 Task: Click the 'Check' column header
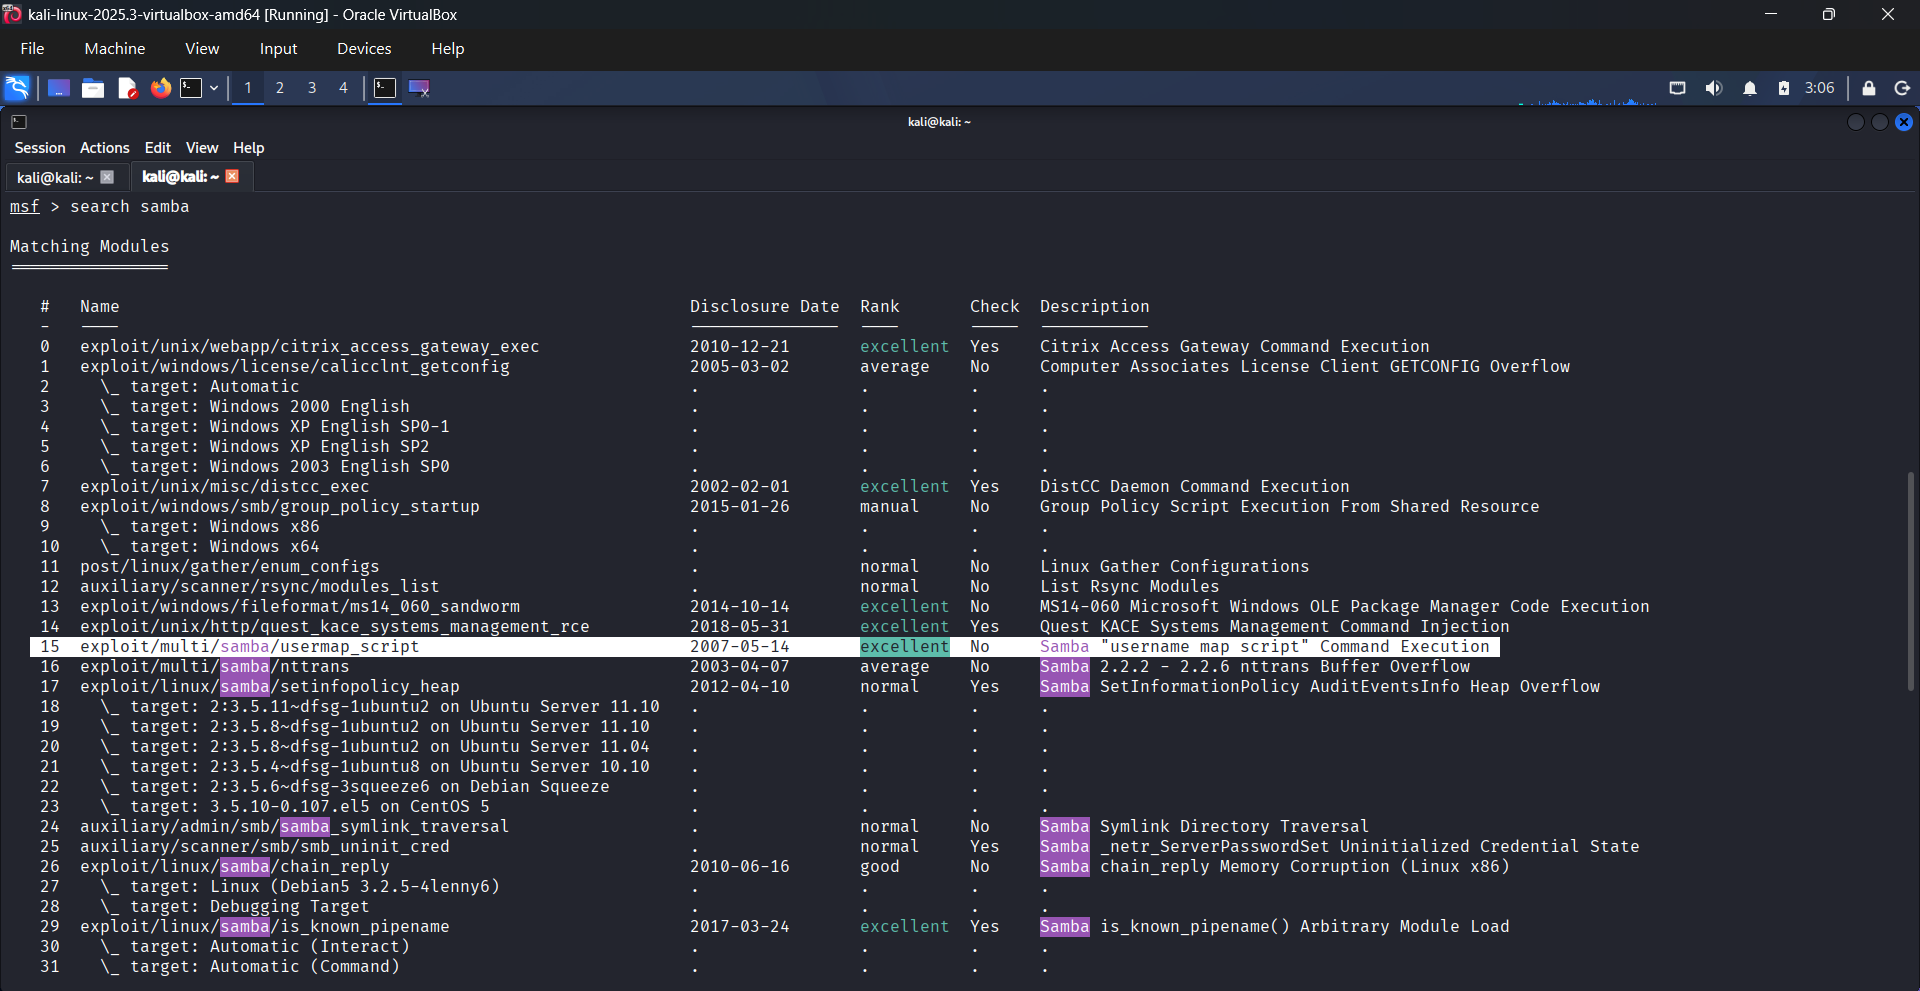pos(995,307)
